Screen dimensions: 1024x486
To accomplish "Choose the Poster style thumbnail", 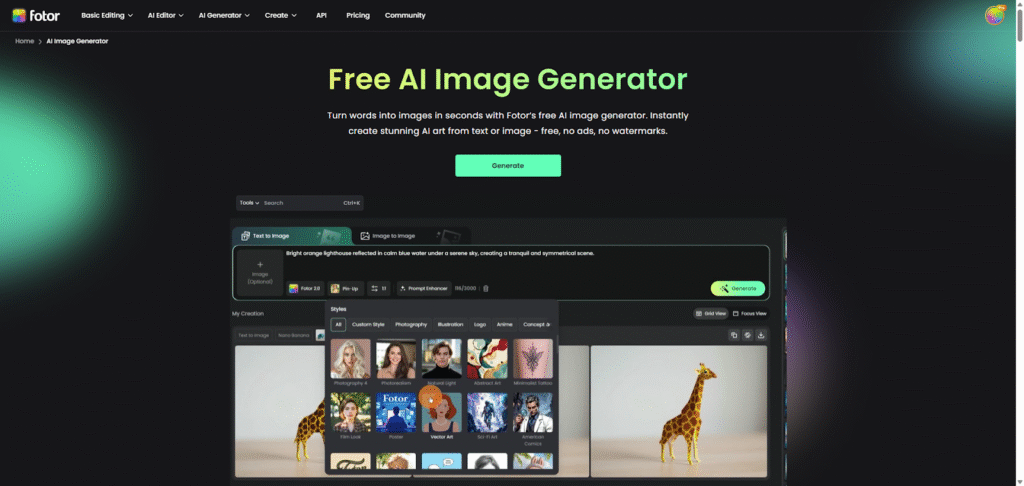I will [396, 412].
